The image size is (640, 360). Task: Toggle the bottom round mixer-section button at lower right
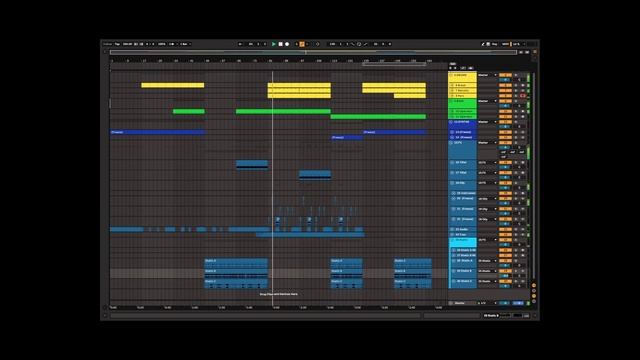(x=534, y=301)
